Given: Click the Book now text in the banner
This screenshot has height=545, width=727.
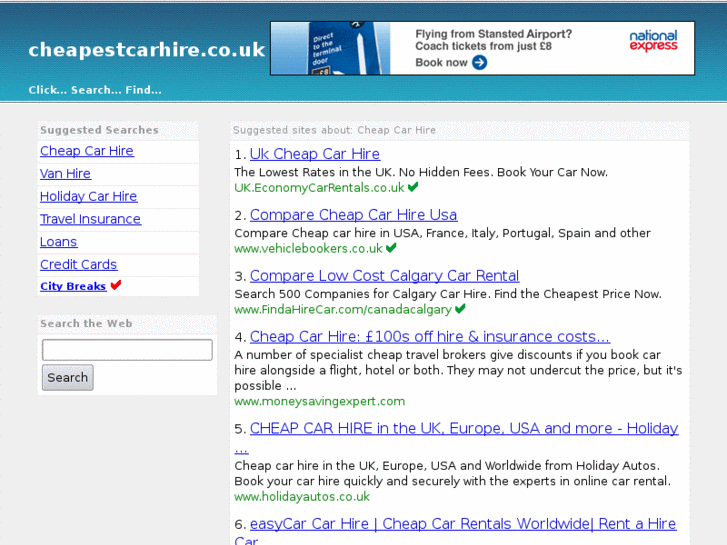Looking at the screenshot, I should [x=441, y=63].
